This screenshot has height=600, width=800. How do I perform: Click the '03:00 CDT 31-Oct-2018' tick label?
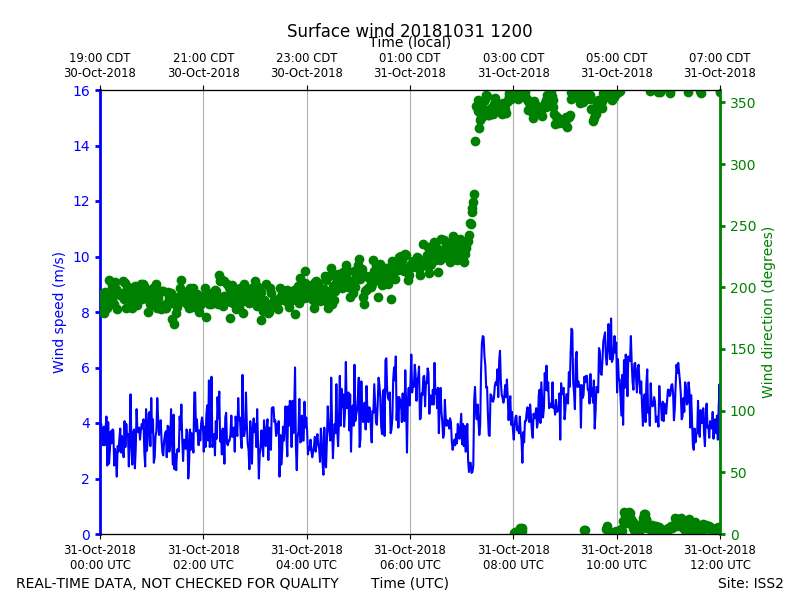click(514, 65)
